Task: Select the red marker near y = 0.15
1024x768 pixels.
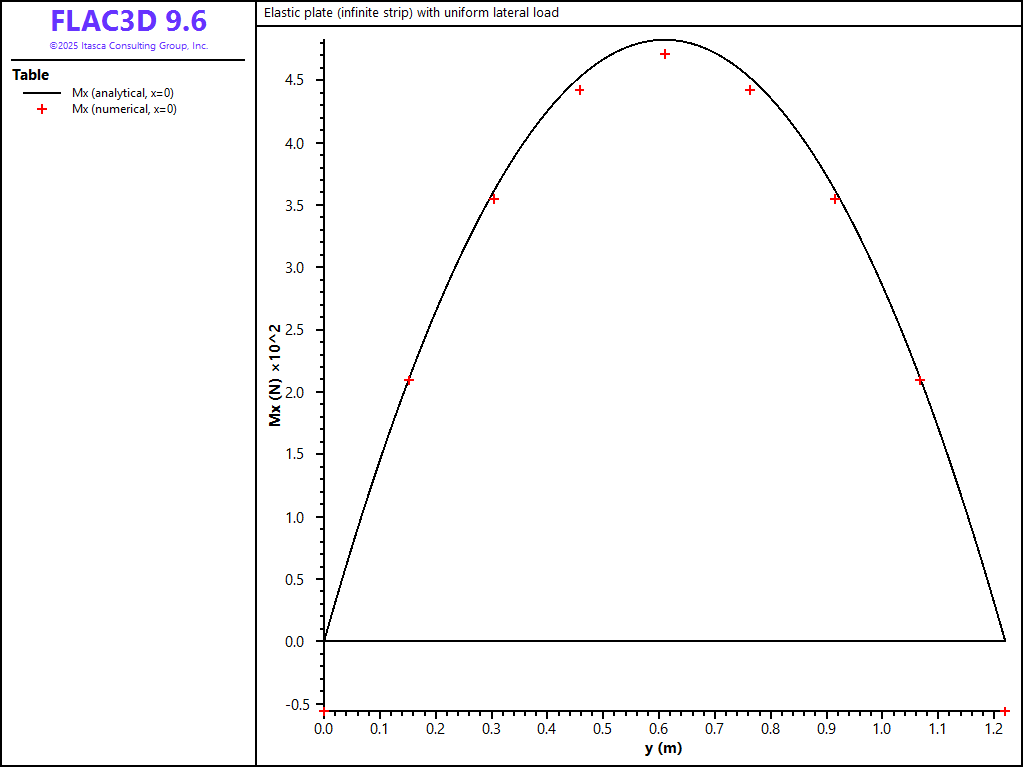Action: (x=408, y=381)
